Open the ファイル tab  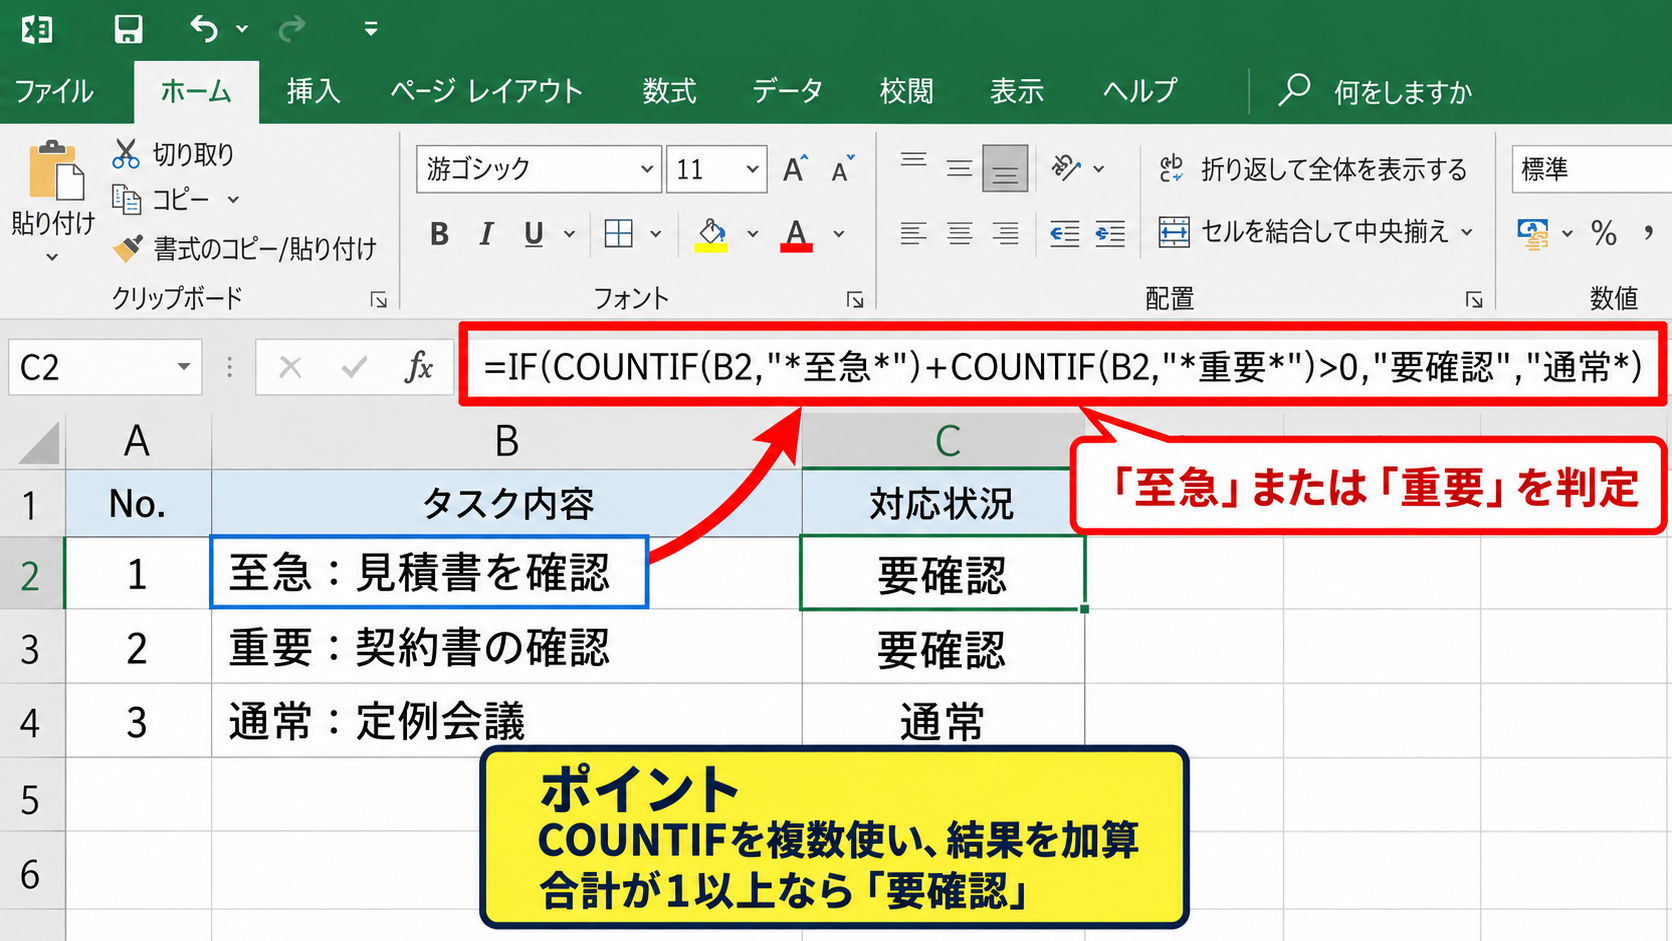click(54, 92)
